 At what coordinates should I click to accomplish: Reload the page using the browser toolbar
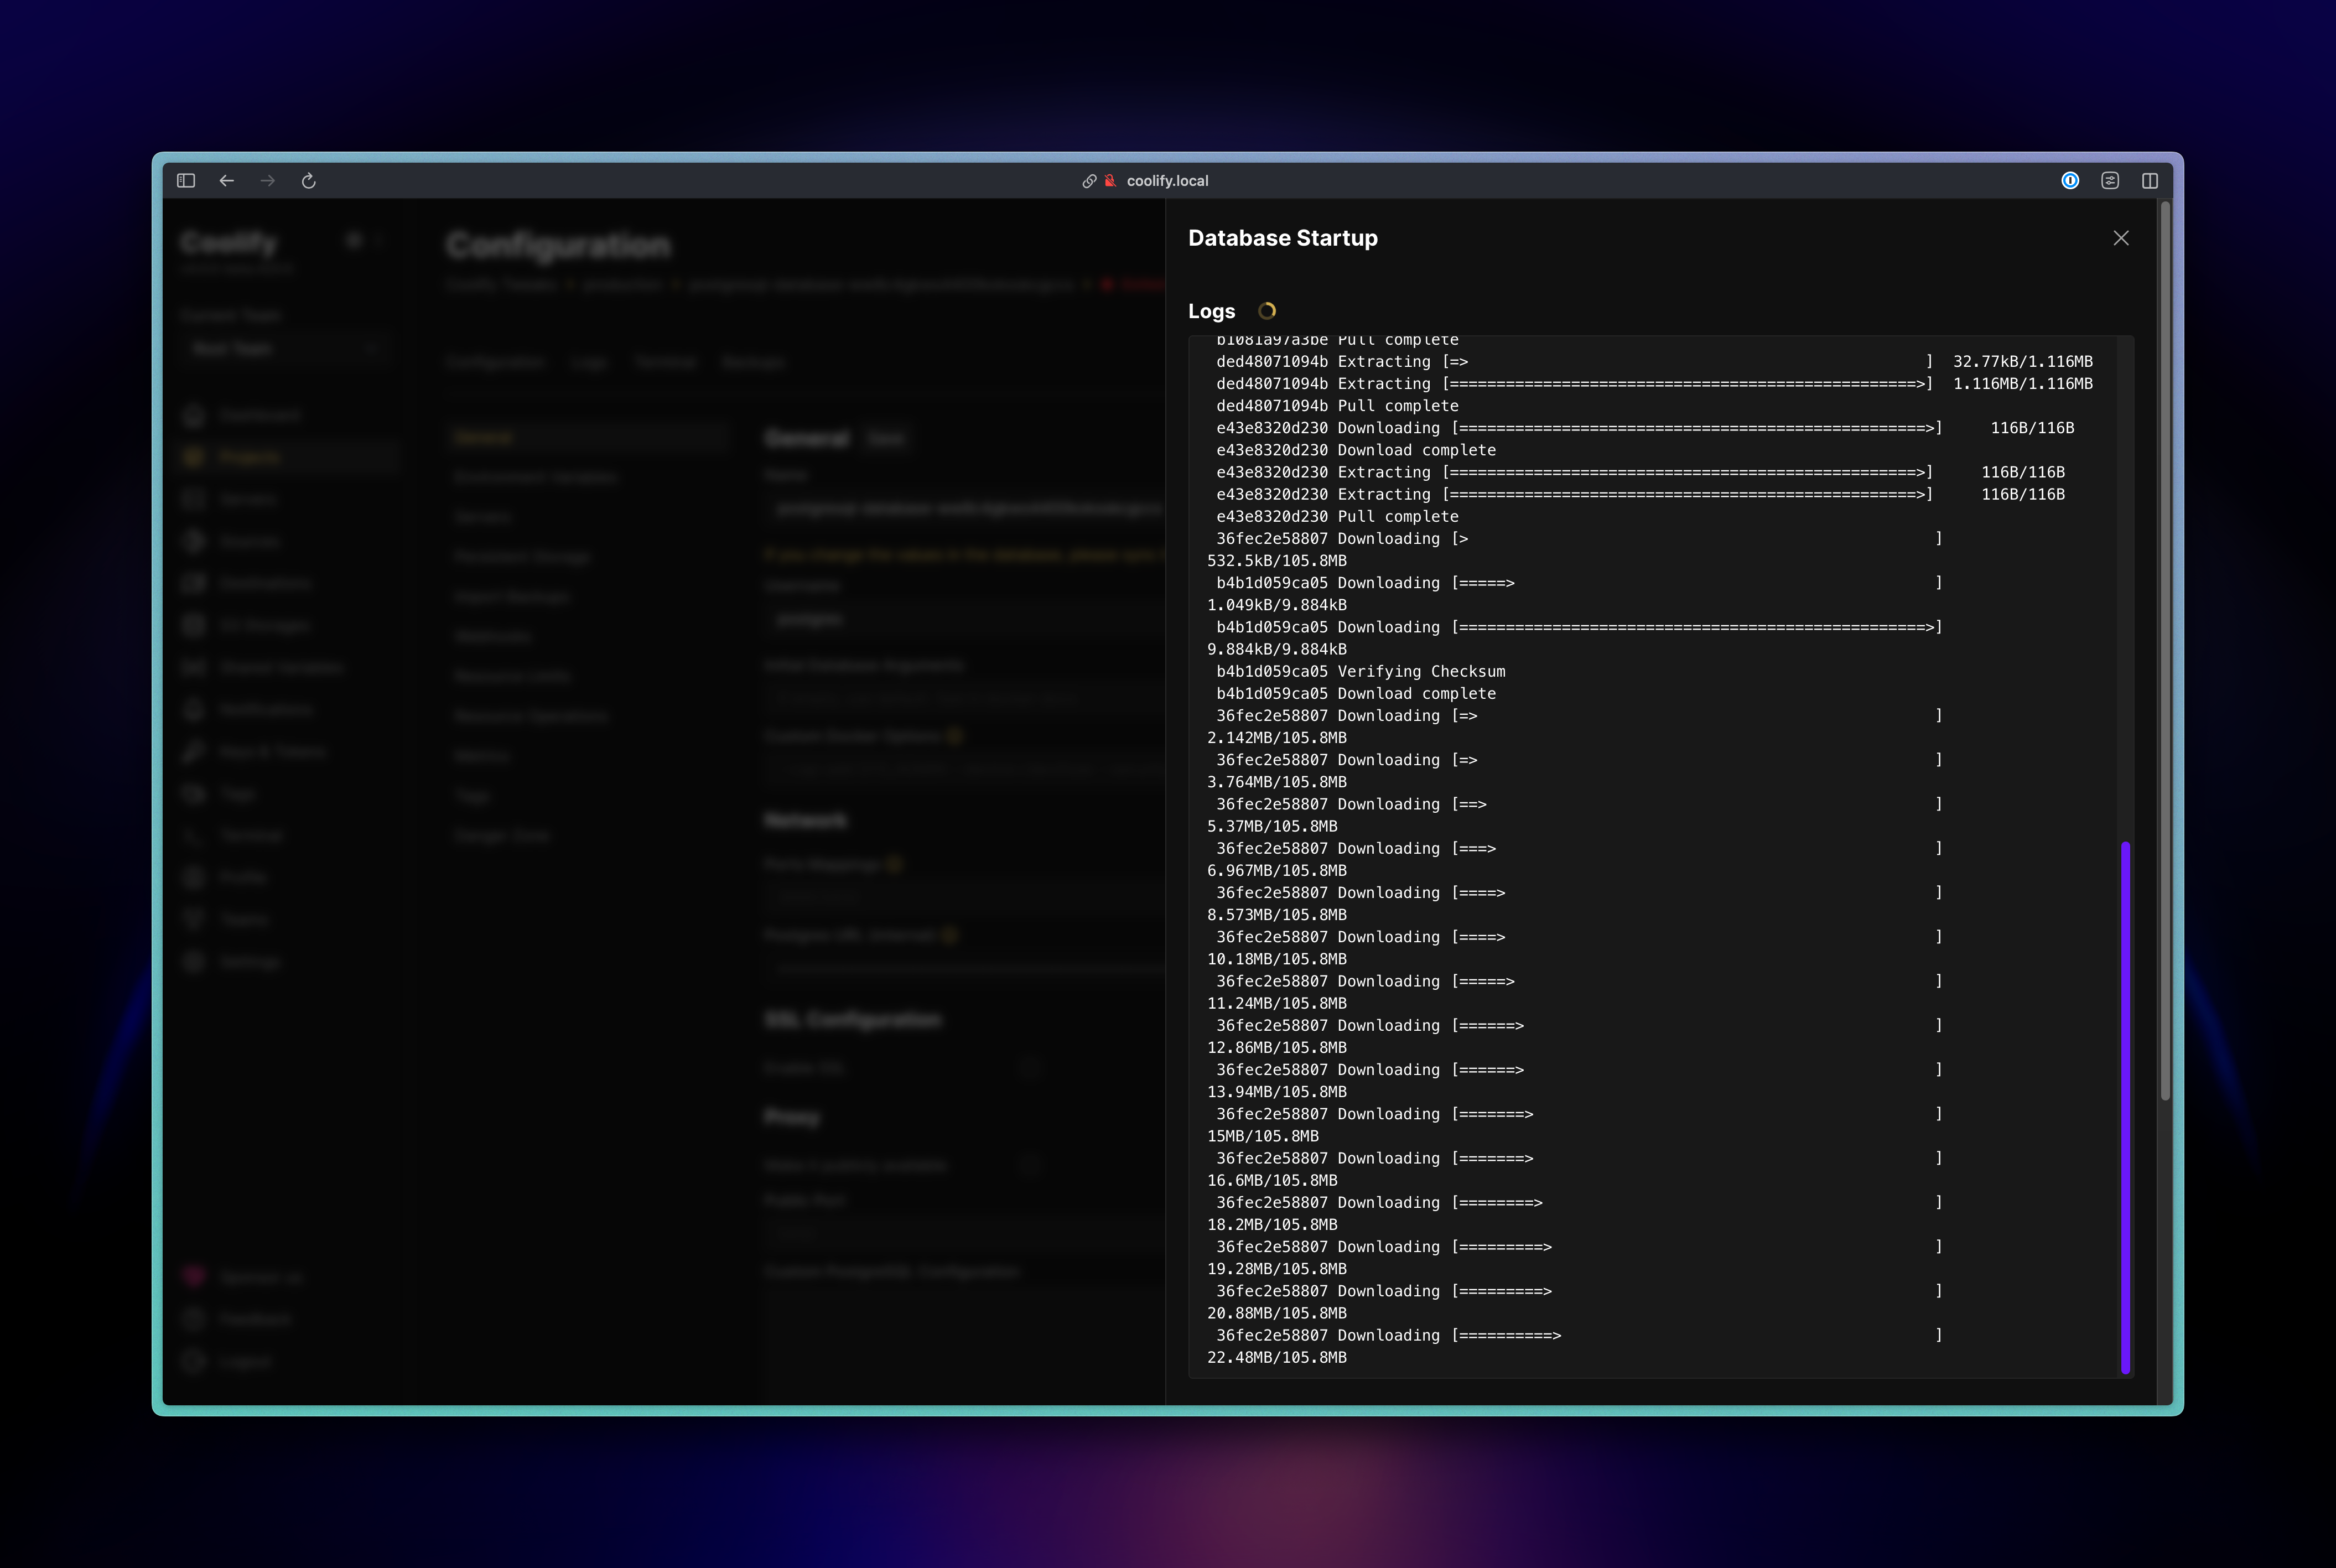click(x=308, y=181)
